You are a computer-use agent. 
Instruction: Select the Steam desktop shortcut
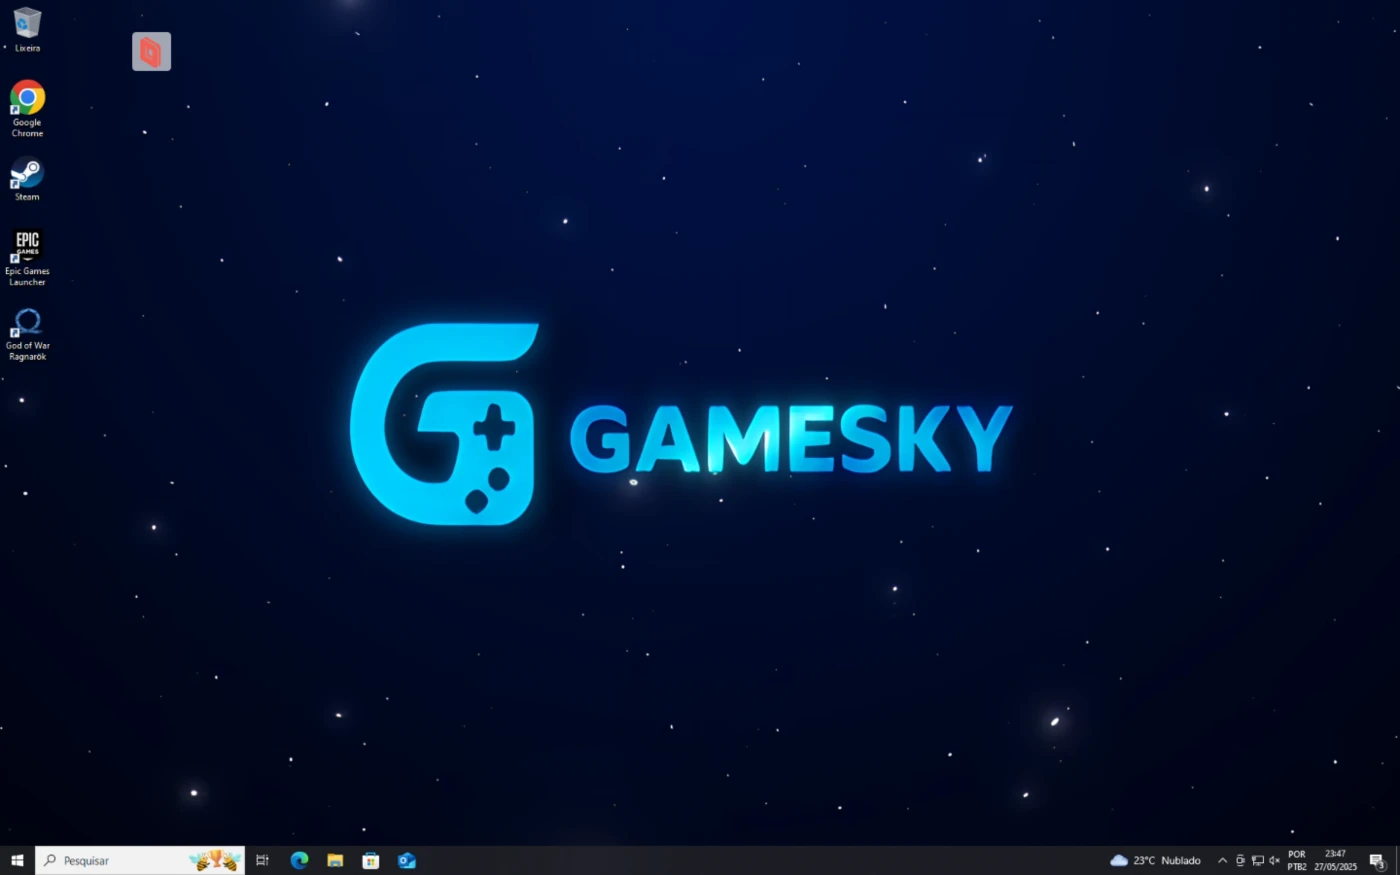pyautogui.click(x=27, y=179)
